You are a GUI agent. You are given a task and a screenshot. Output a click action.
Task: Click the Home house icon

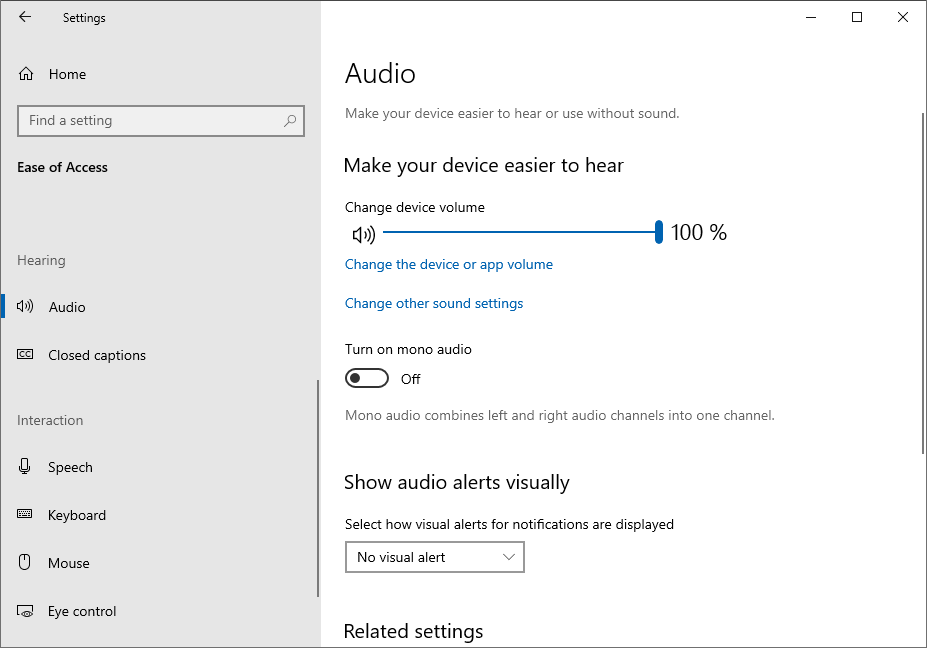tap(26, 74)
